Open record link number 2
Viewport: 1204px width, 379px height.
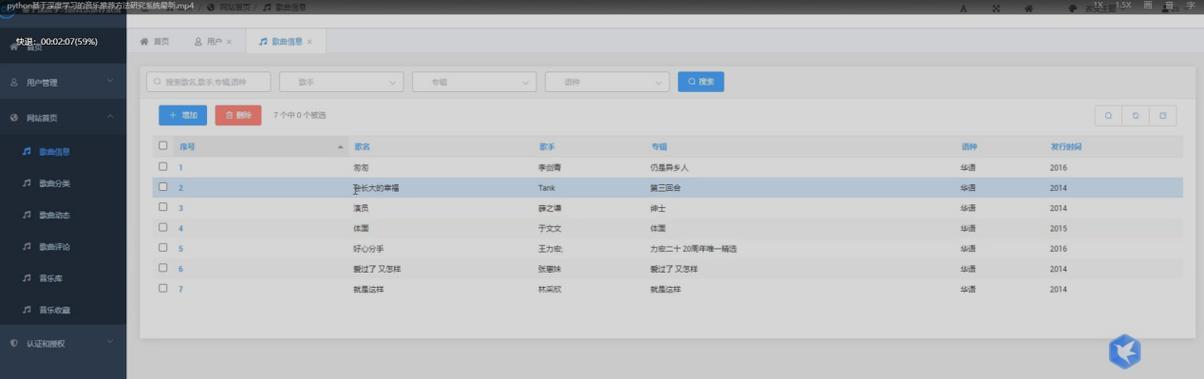181,188
